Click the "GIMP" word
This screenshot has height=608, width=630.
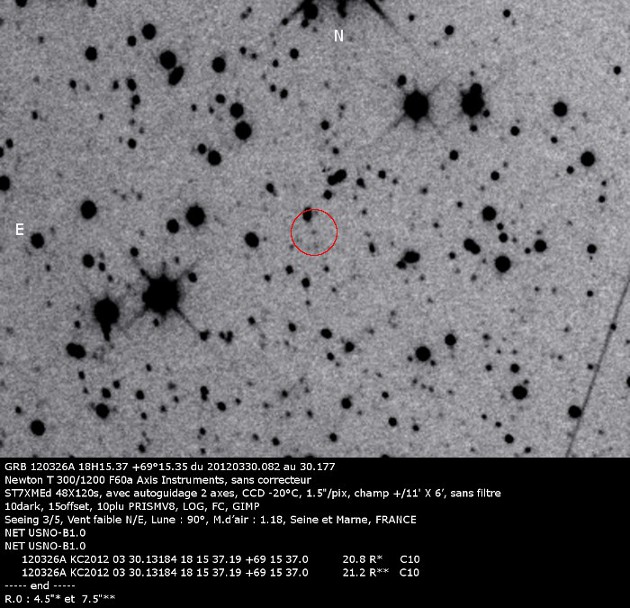[246, 506]
